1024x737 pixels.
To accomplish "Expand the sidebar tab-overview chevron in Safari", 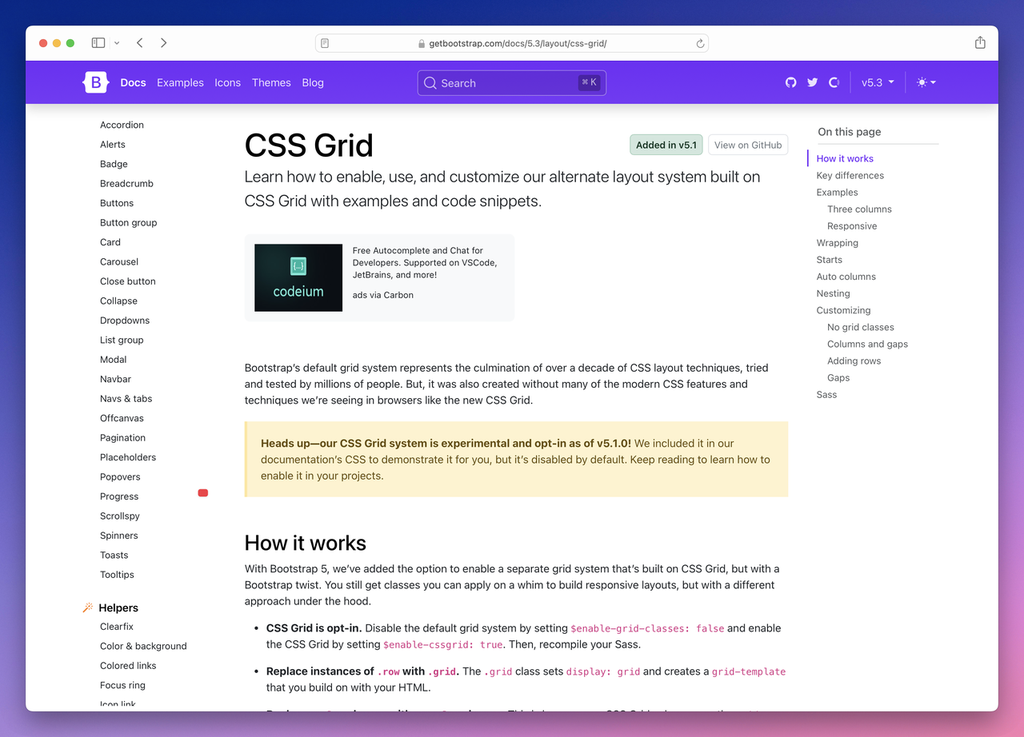I will click(117, 43).
